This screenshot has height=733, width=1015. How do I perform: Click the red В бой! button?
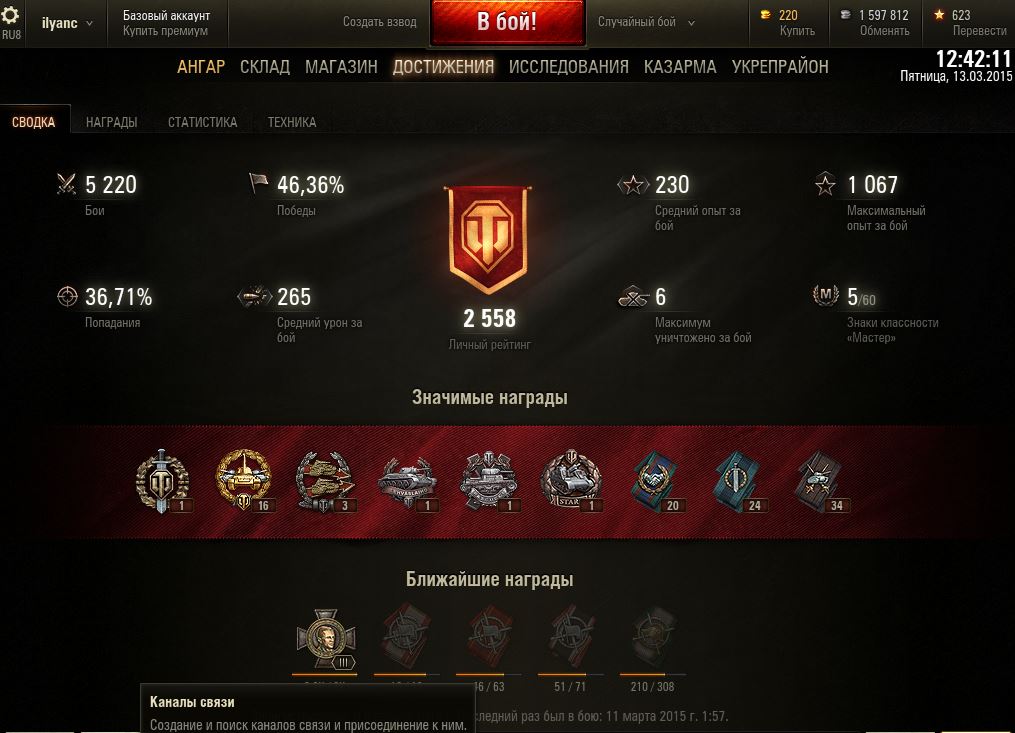[508, 22]
